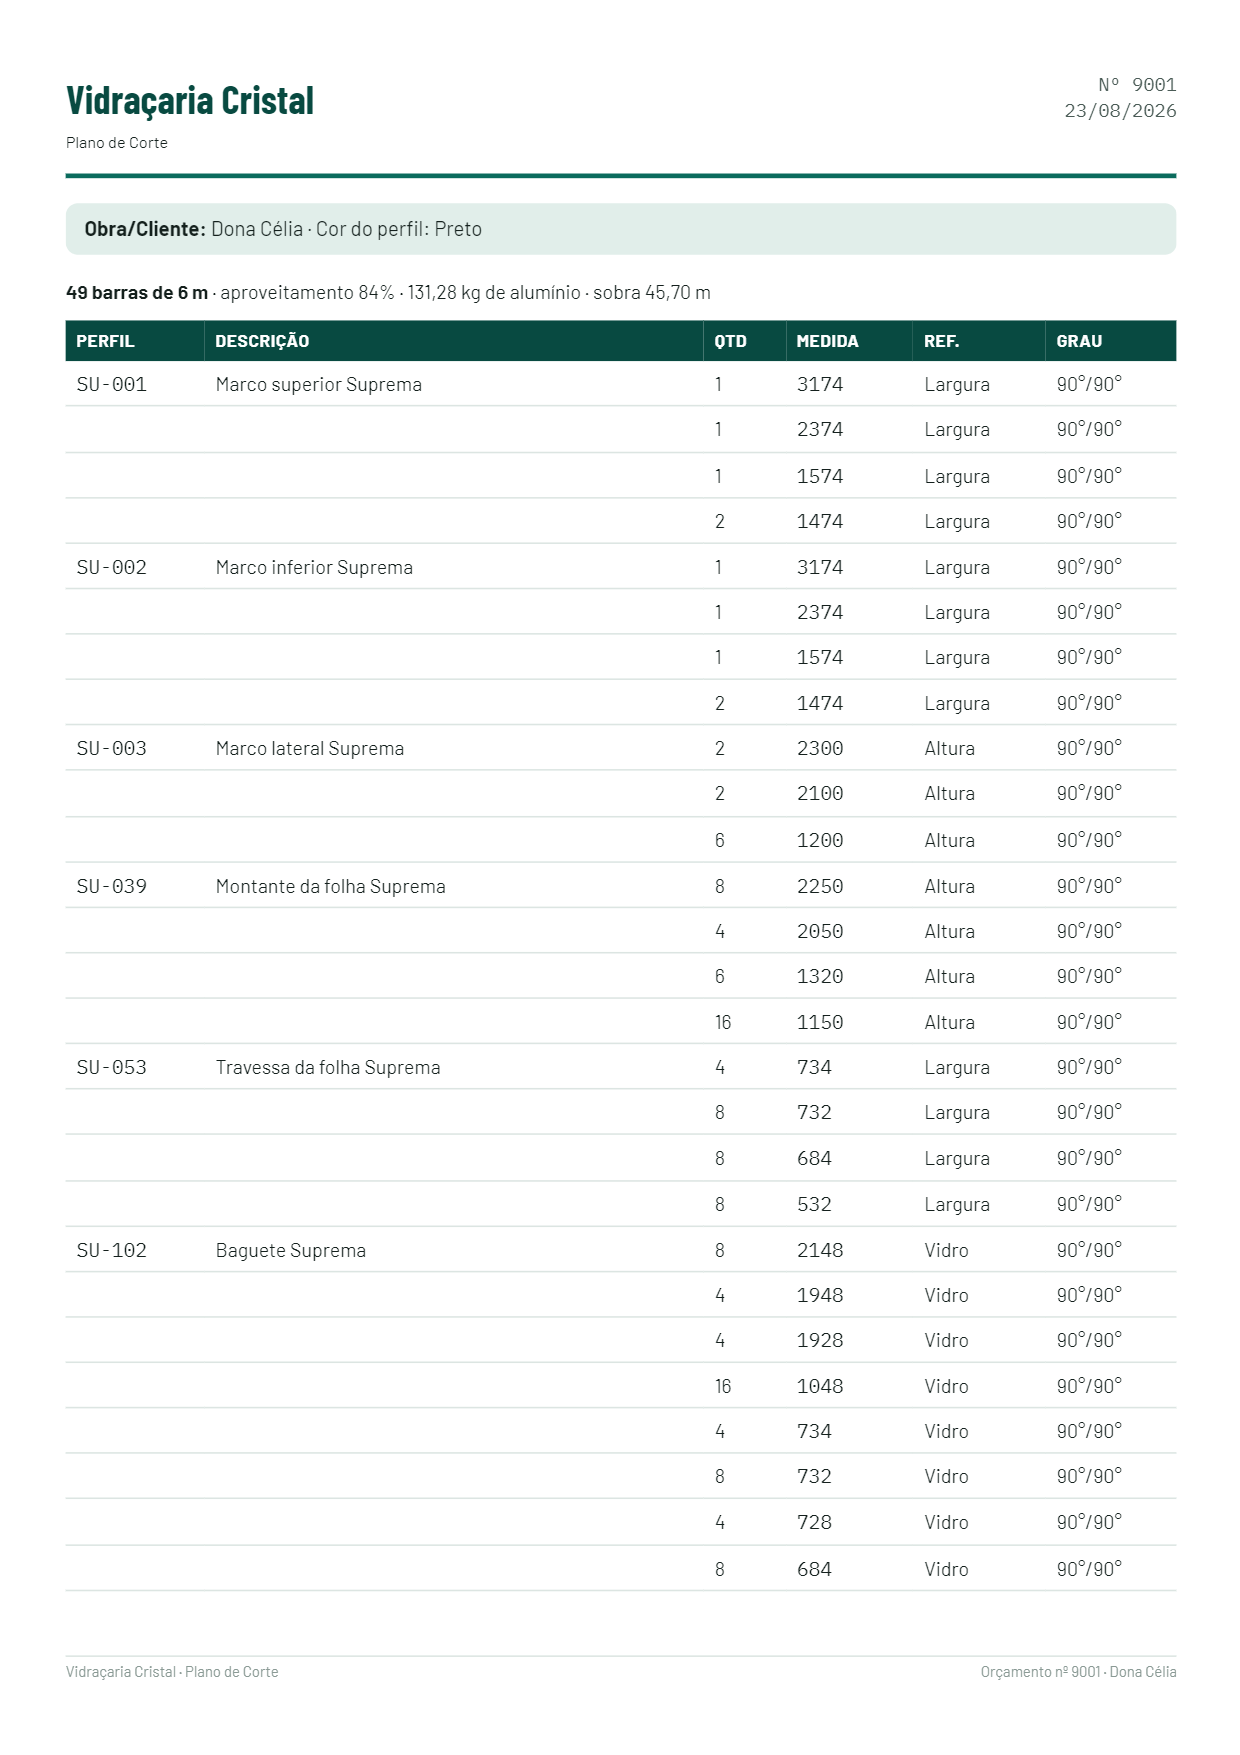Select measure 1320 value
The height and width of the screenshot is (1755, 1240).
pos(820,976)
